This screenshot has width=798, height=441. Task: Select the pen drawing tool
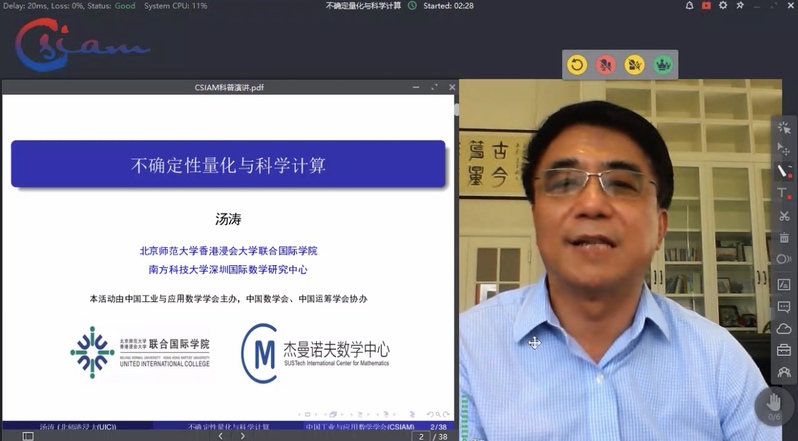click(x=784, y=171)
